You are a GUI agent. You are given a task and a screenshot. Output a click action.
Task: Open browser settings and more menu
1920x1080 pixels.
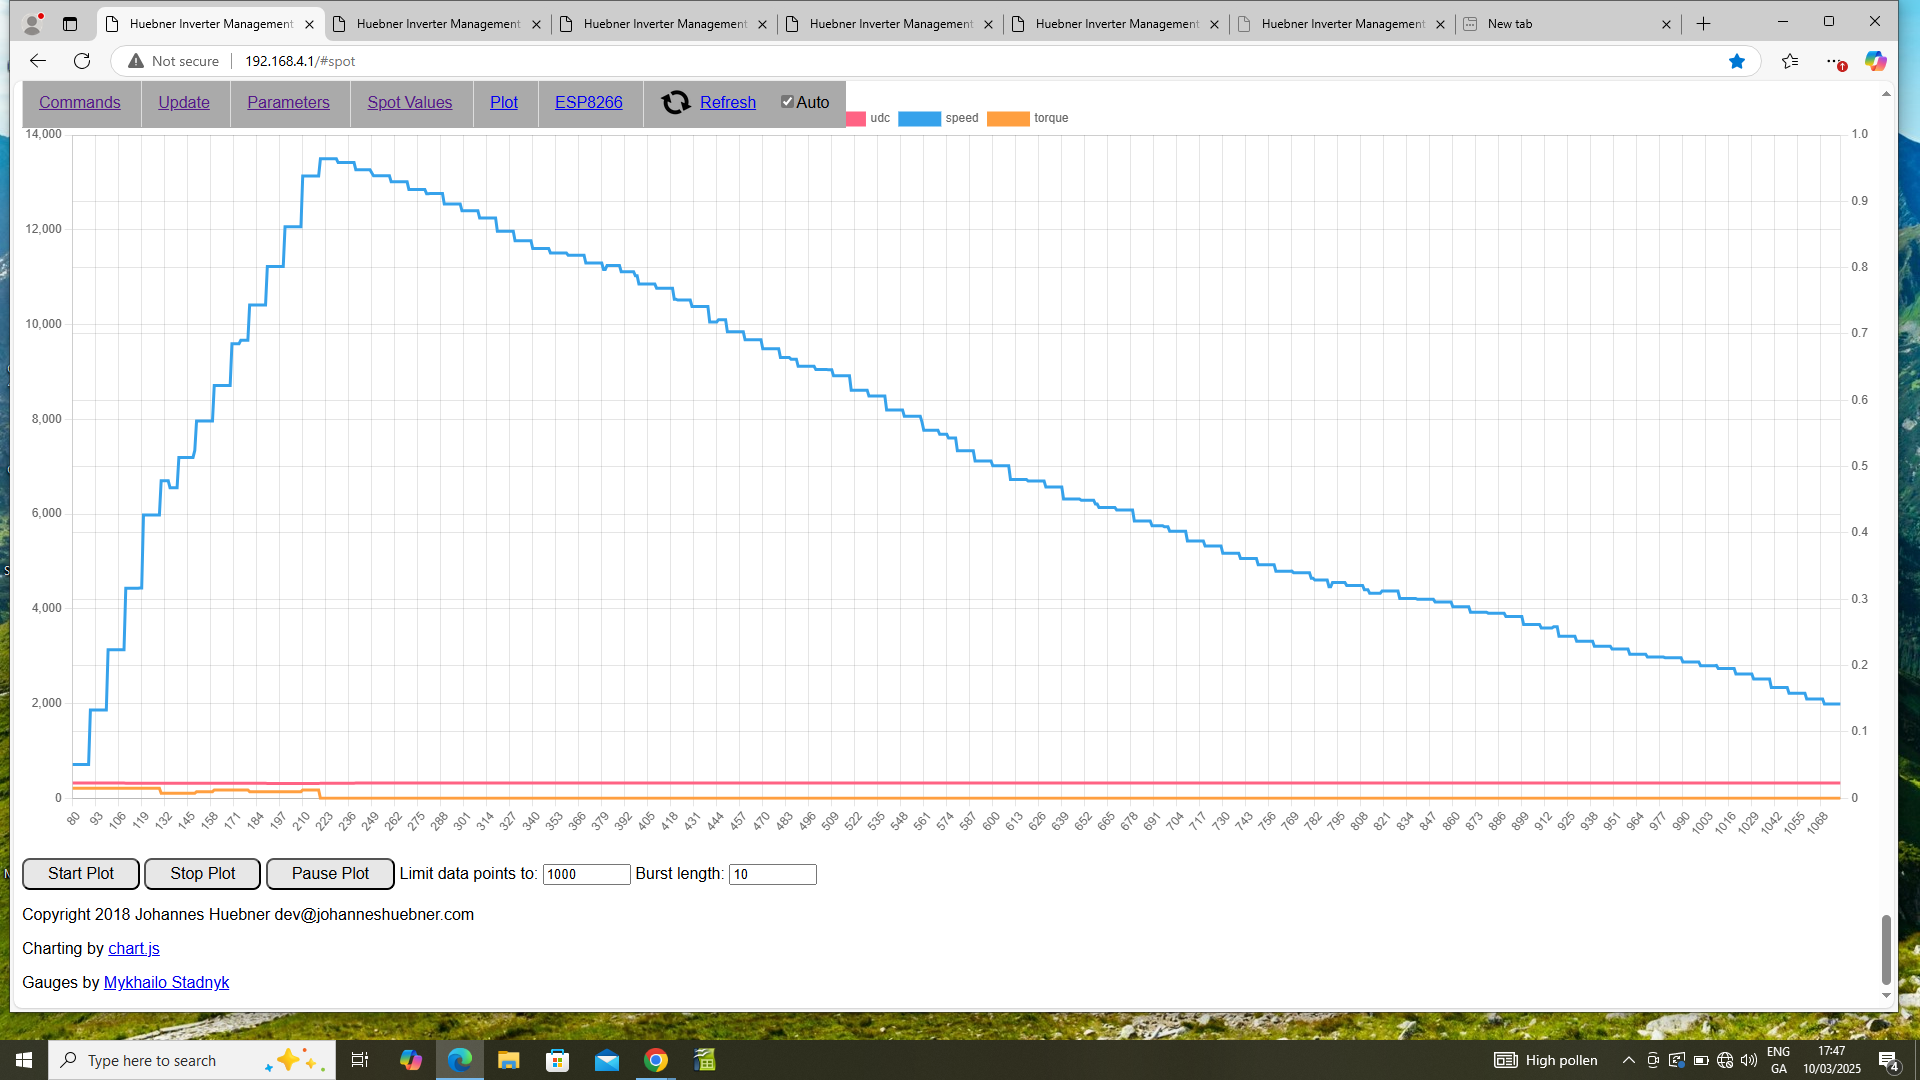point(1834,61)
